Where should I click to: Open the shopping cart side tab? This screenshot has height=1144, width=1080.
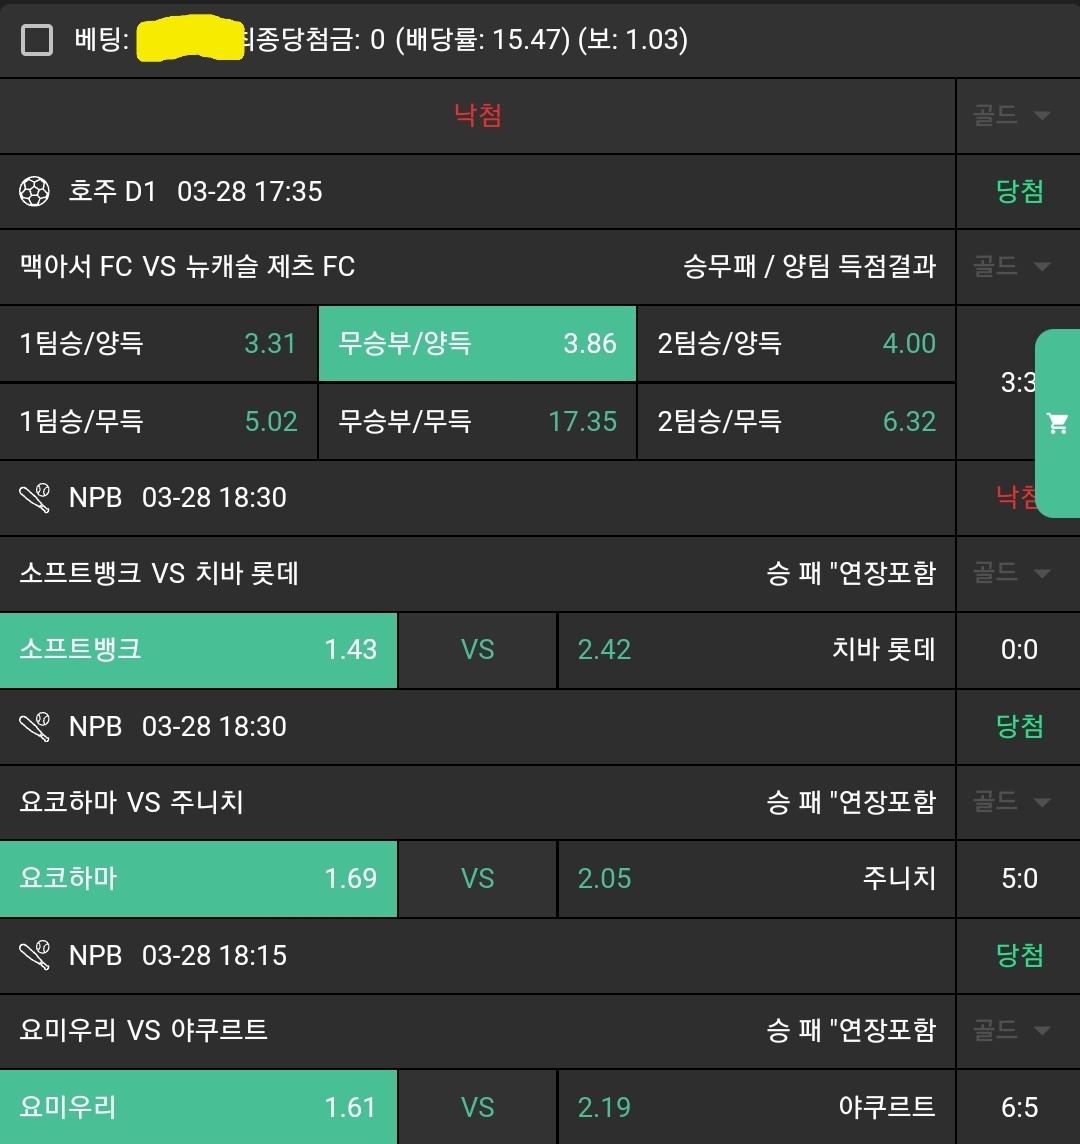click(x=1057, y=423)
